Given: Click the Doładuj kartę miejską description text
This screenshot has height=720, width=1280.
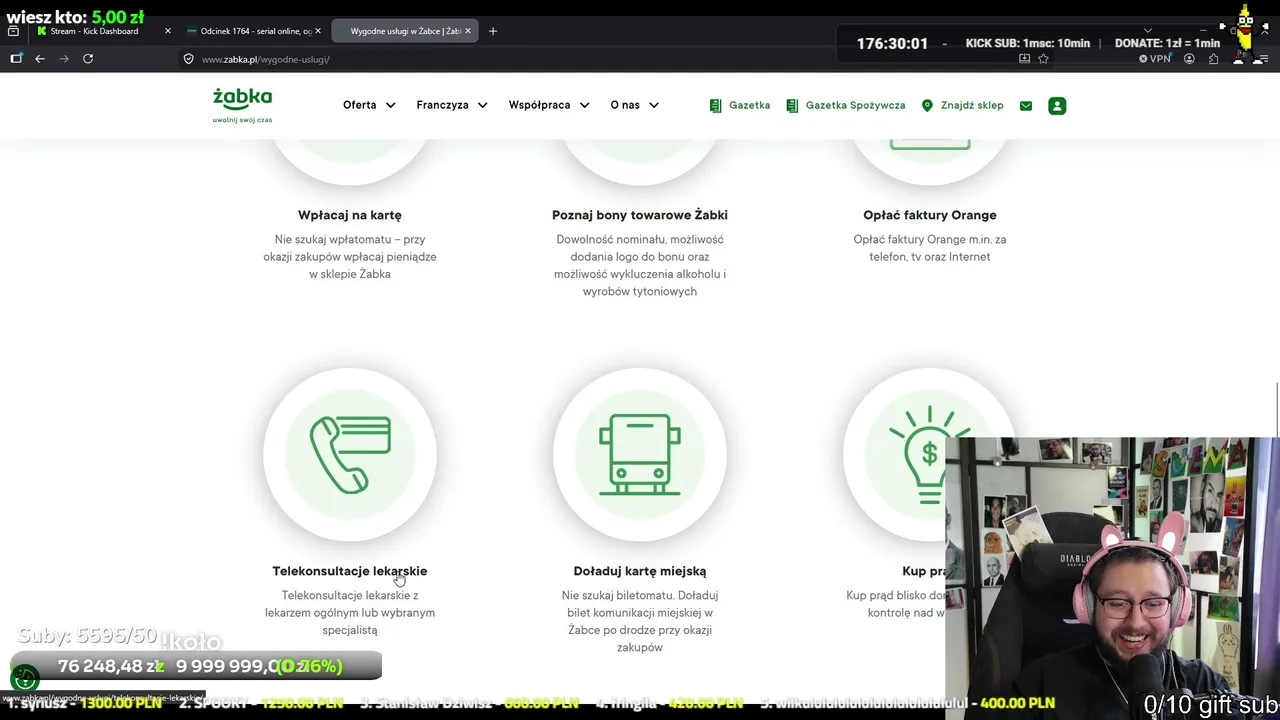Looking at the screenshot, I should point(640,621).
